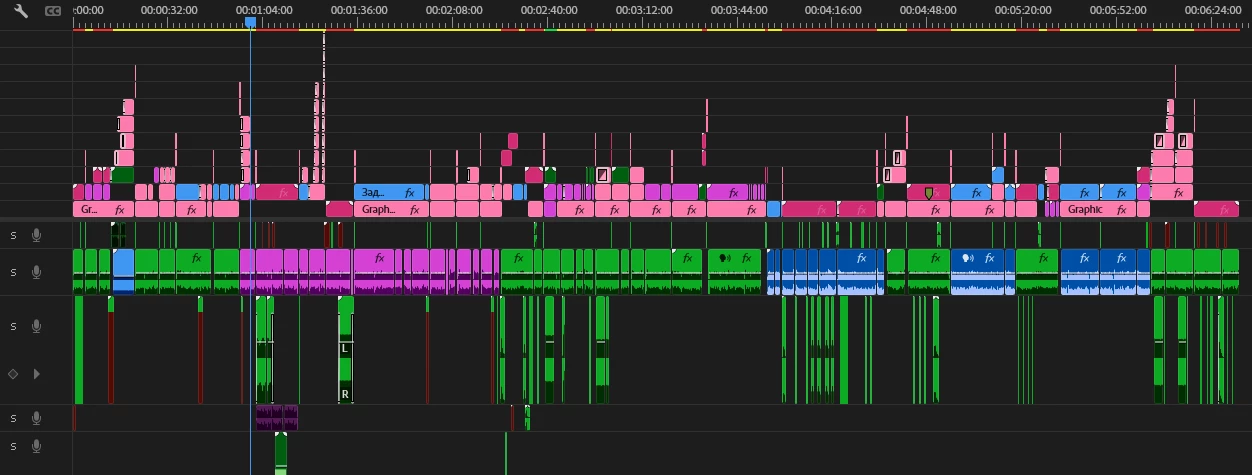This screenshot has width=1252, height=475.
Task: Click ruler timecode 00:03:44:00
Action: pos(739,10)
